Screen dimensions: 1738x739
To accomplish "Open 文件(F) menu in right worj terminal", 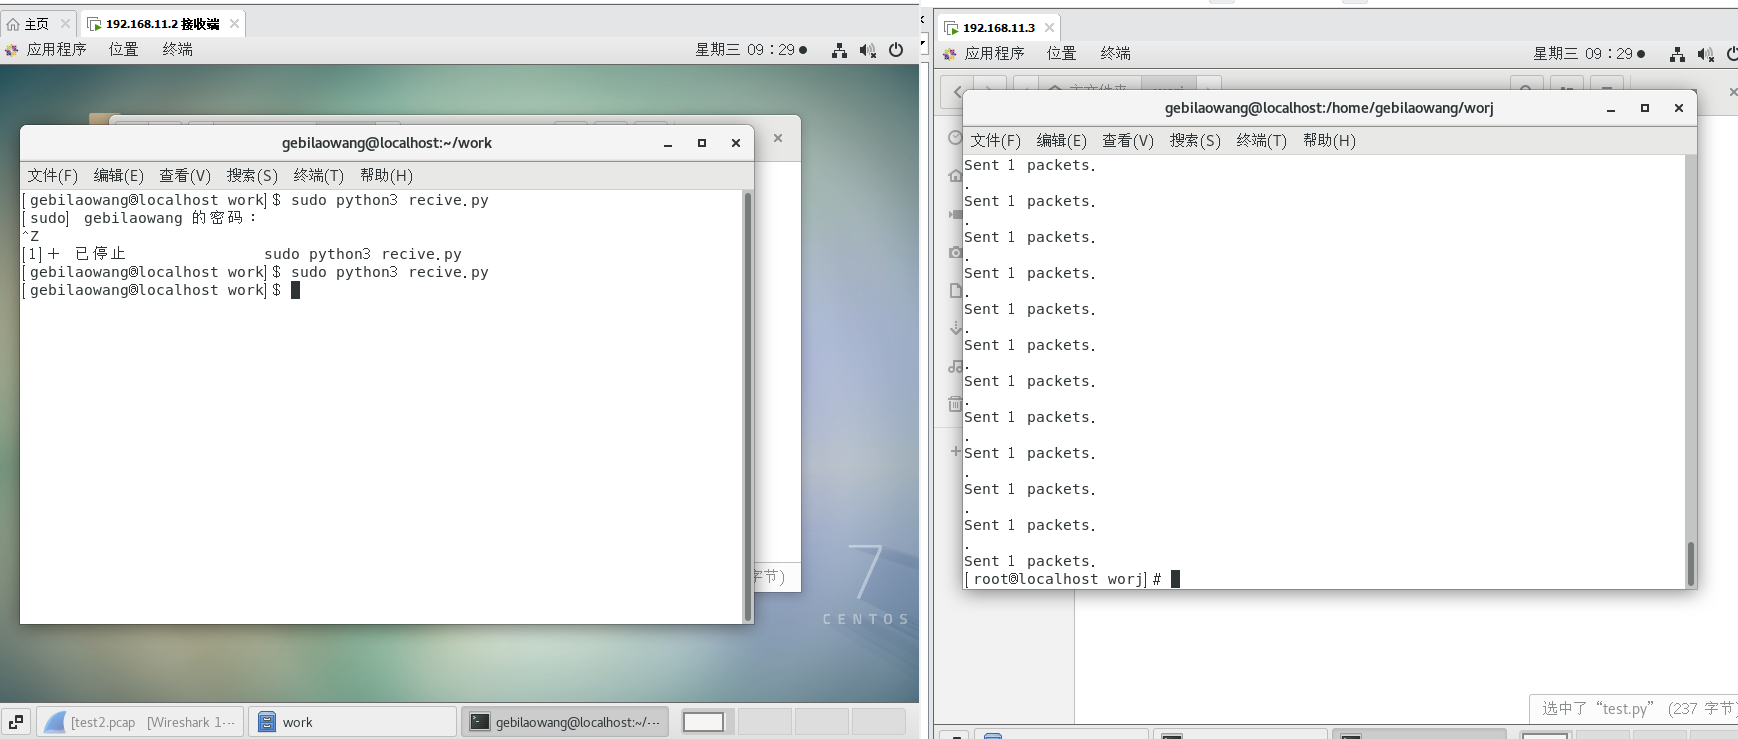I will [x=996, y=140].
